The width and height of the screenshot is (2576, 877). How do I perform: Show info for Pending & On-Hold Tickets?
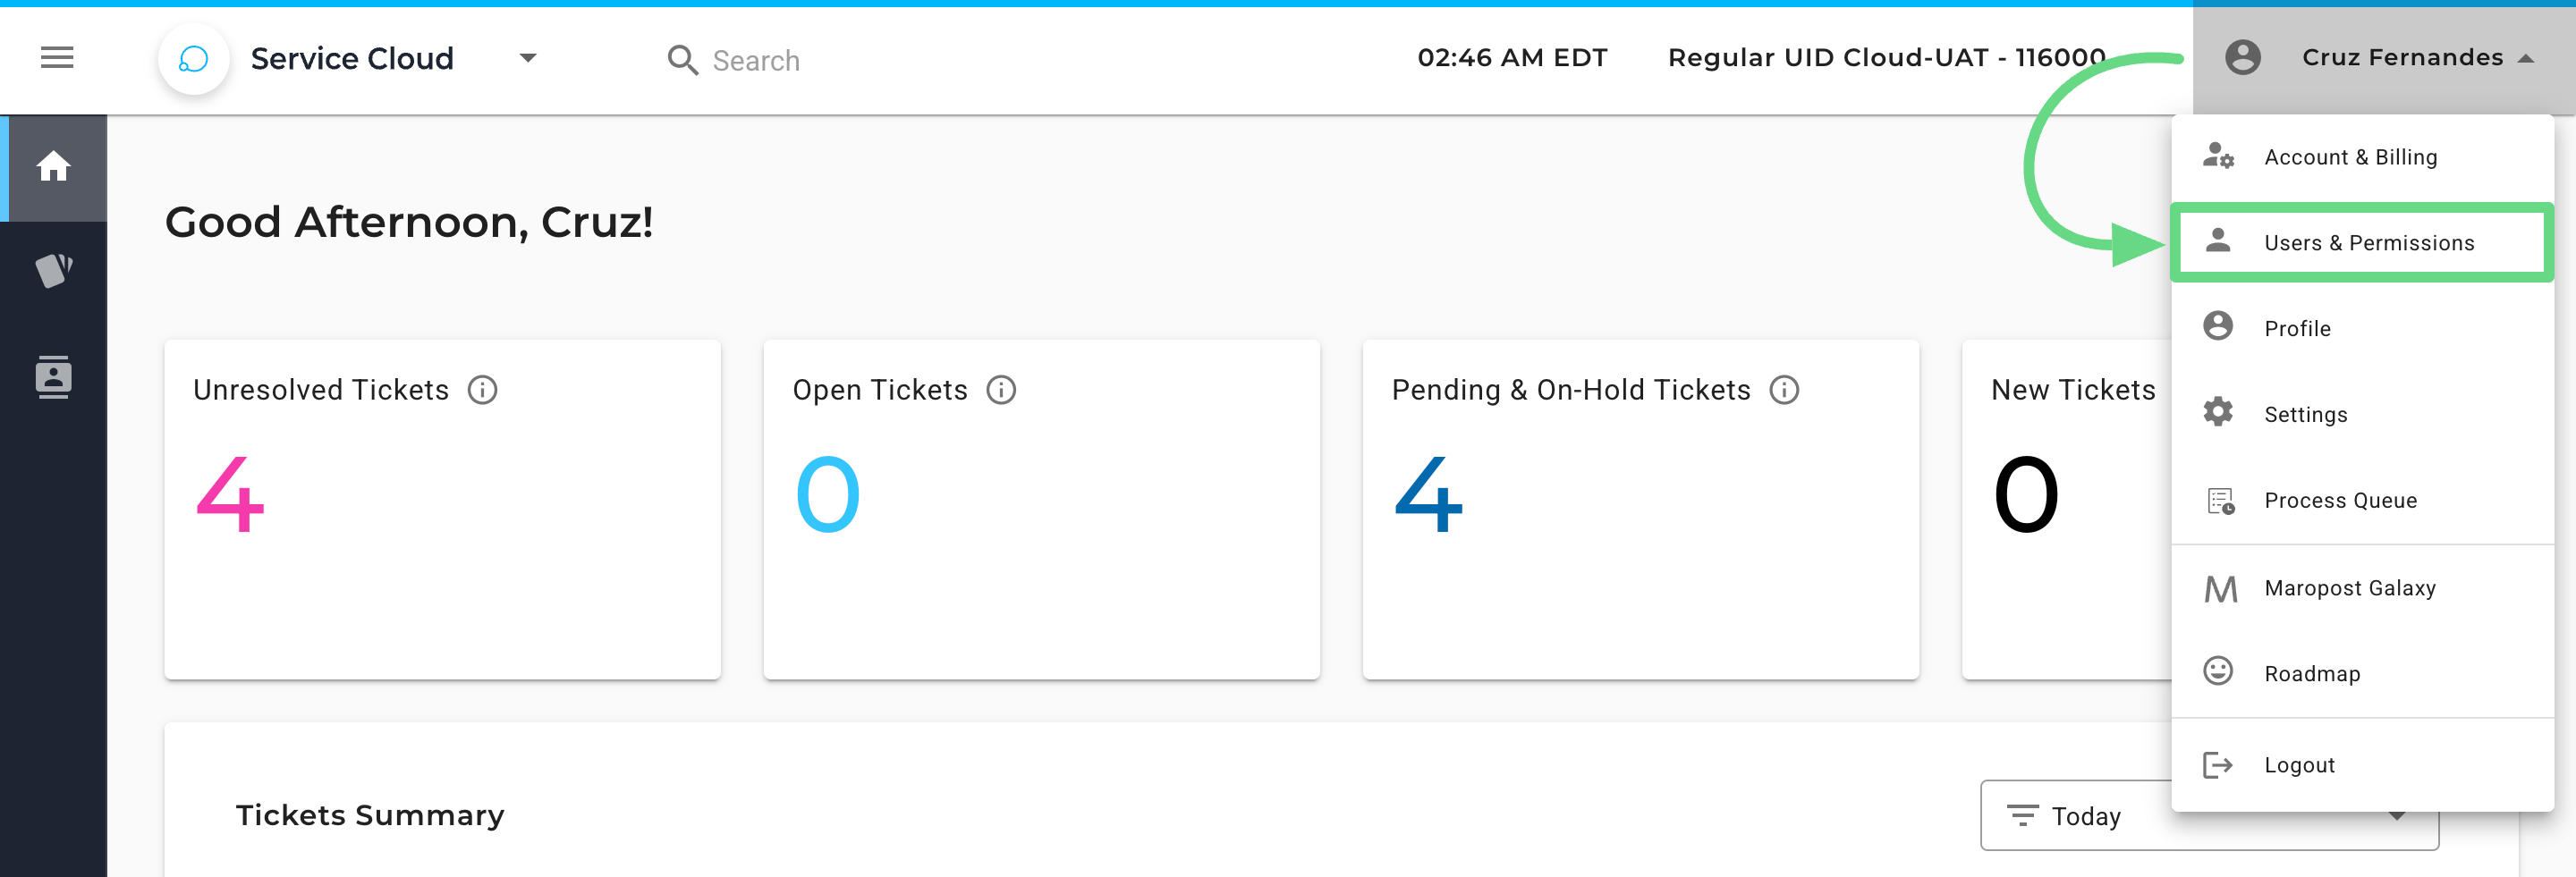coord(1784,390)
